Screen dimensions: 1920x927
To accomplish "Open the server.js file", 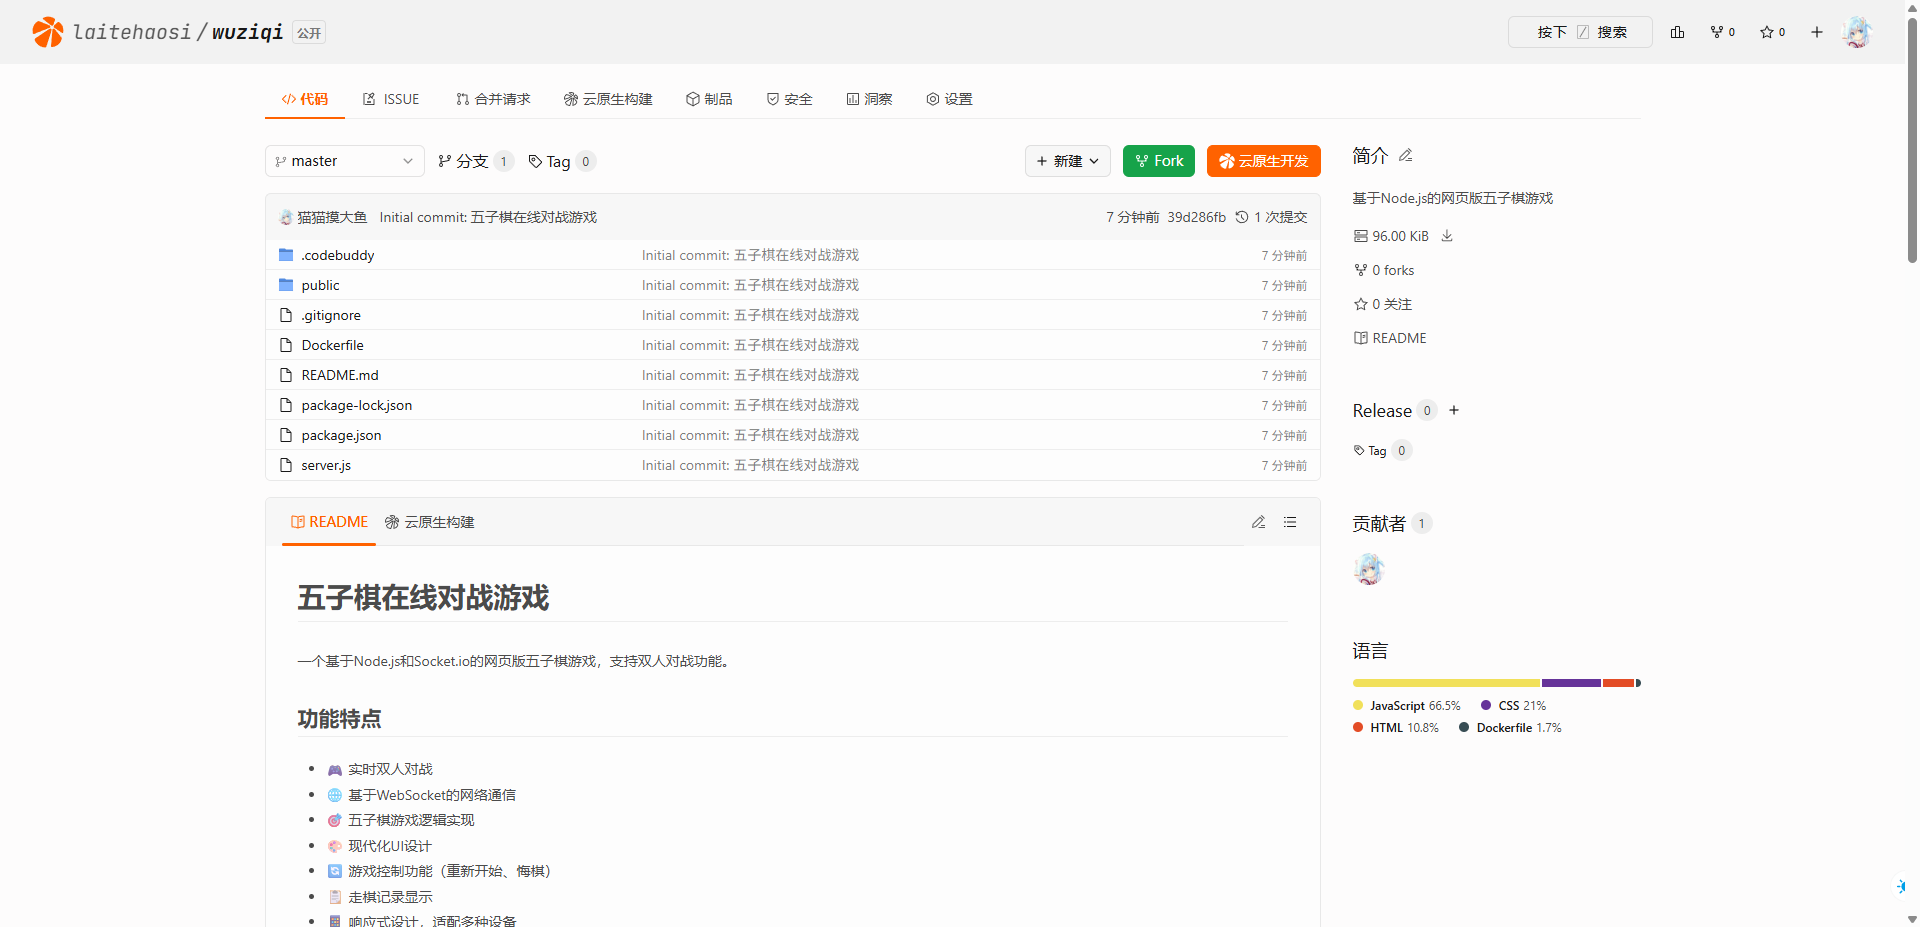I will coord(326,465).
